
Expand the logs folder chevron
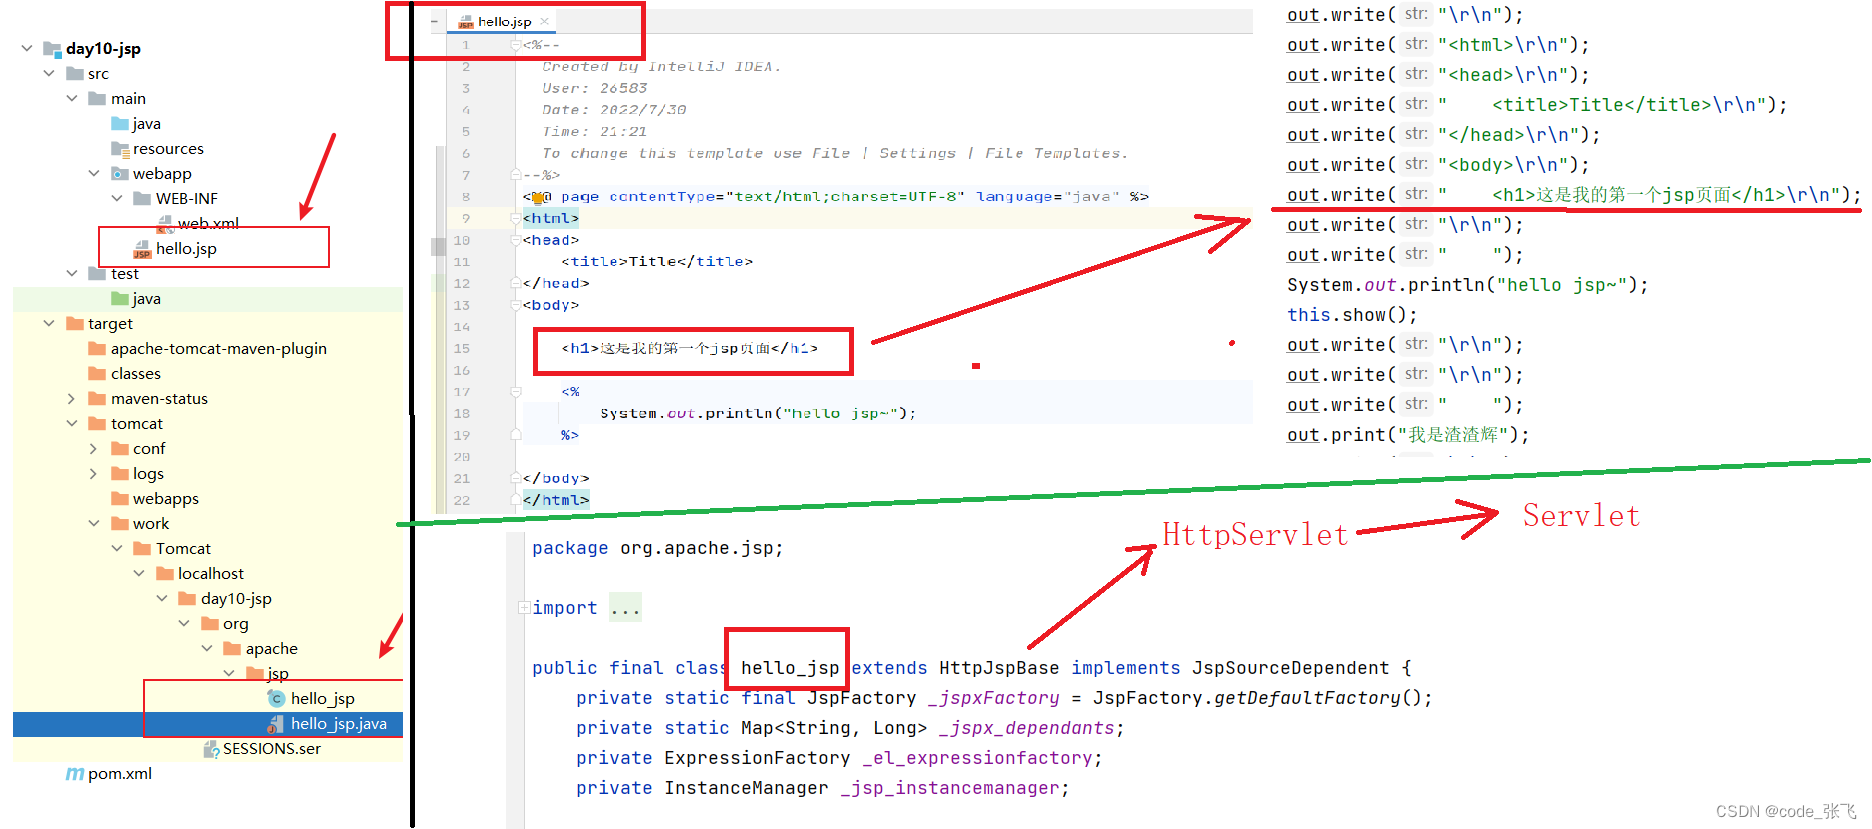pos(94,474)
